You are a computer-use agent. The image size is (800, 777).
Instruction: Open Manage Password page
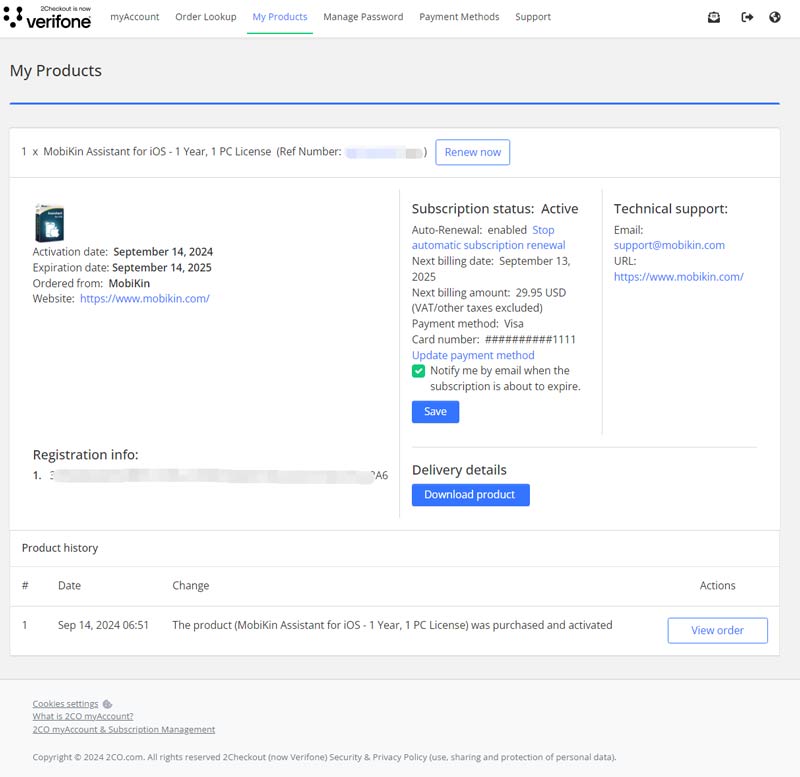click(363, 17)
